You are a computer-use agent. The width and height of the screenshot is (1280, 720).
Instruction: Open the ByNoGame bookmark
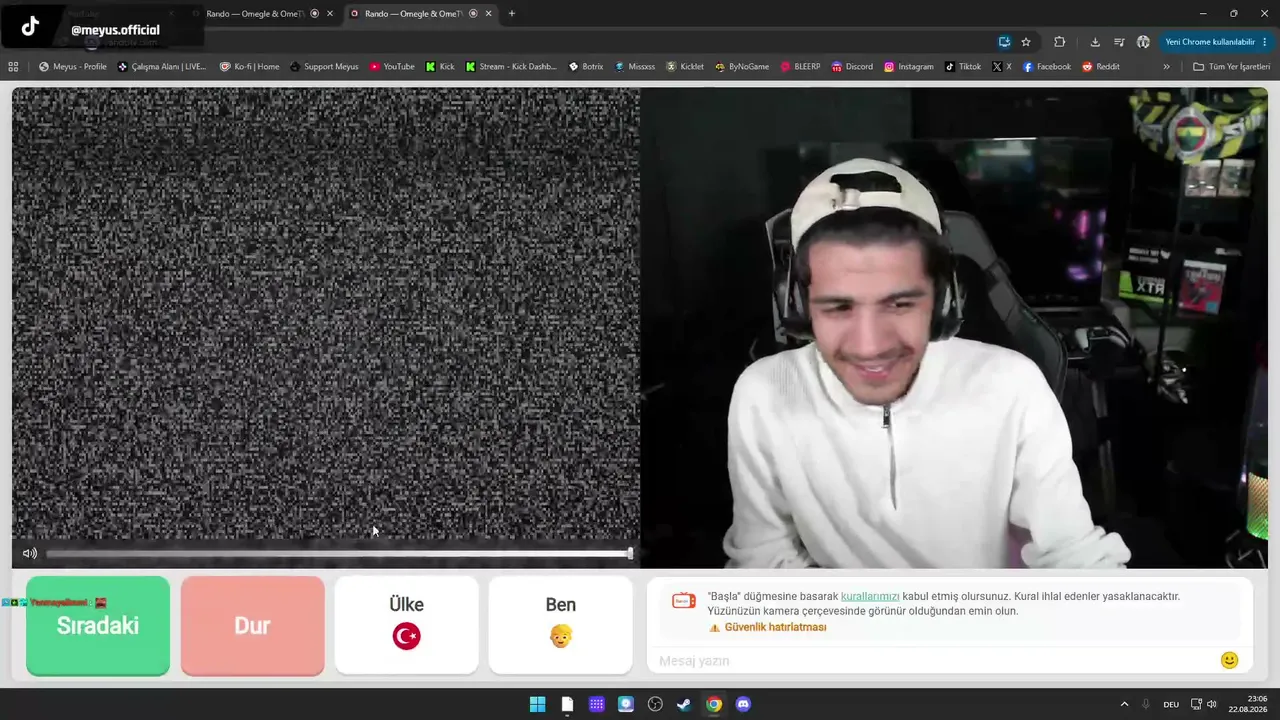pos(742,67)
